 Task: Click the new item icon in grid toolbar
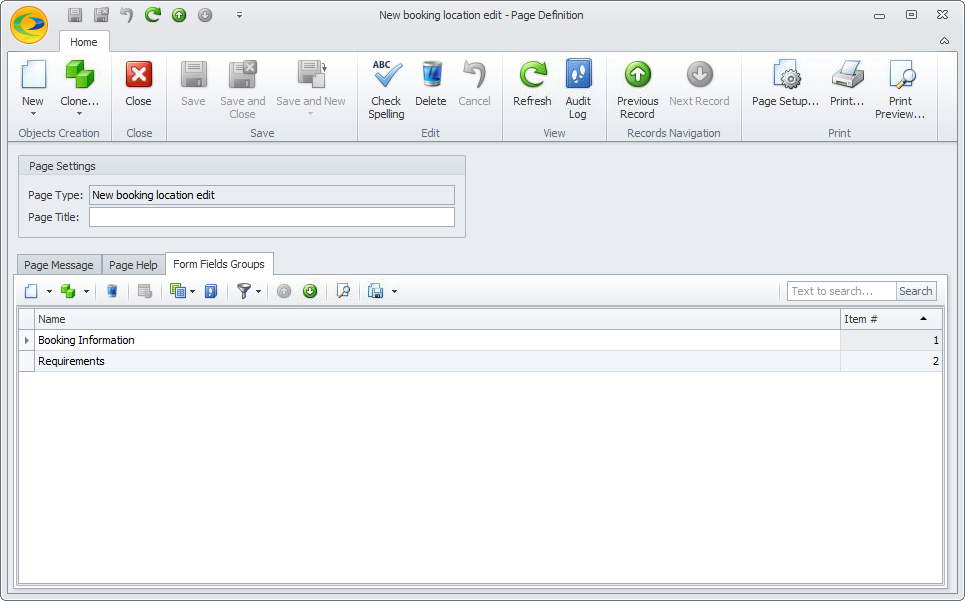31,291
